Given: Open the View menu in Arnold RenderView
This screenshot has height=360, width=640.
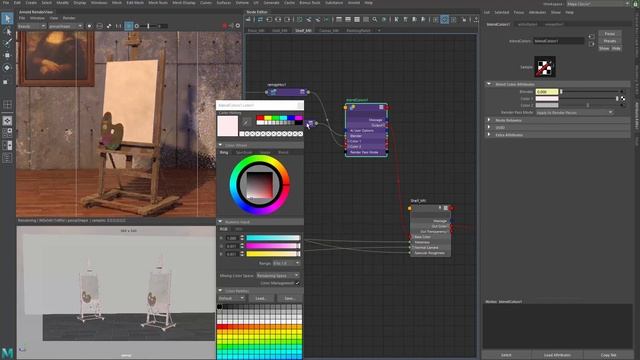Looking at the screenshot, I should (53, 18).
